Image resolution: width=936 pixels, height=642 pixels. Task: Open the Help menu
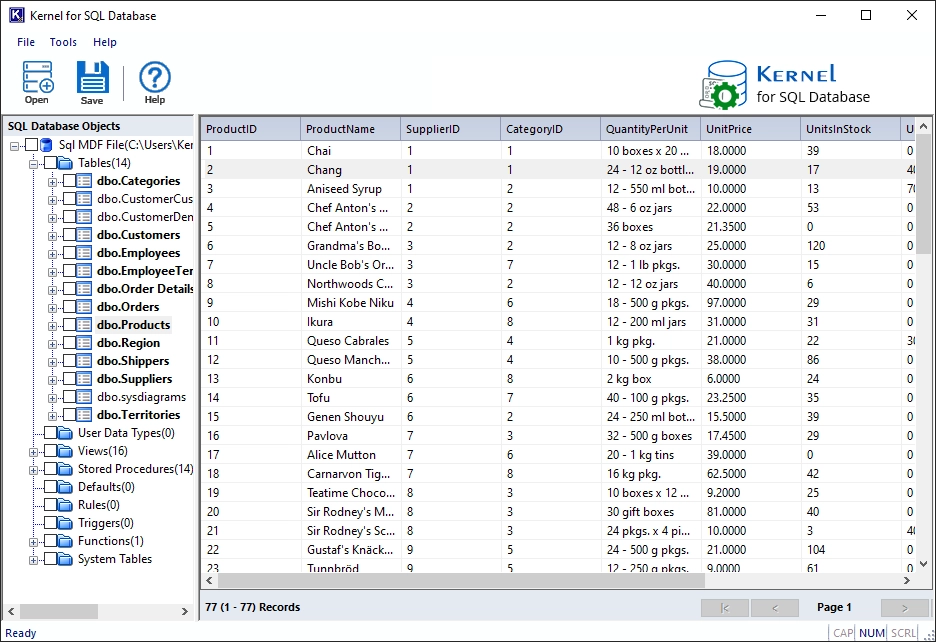(x=104, y=42)
